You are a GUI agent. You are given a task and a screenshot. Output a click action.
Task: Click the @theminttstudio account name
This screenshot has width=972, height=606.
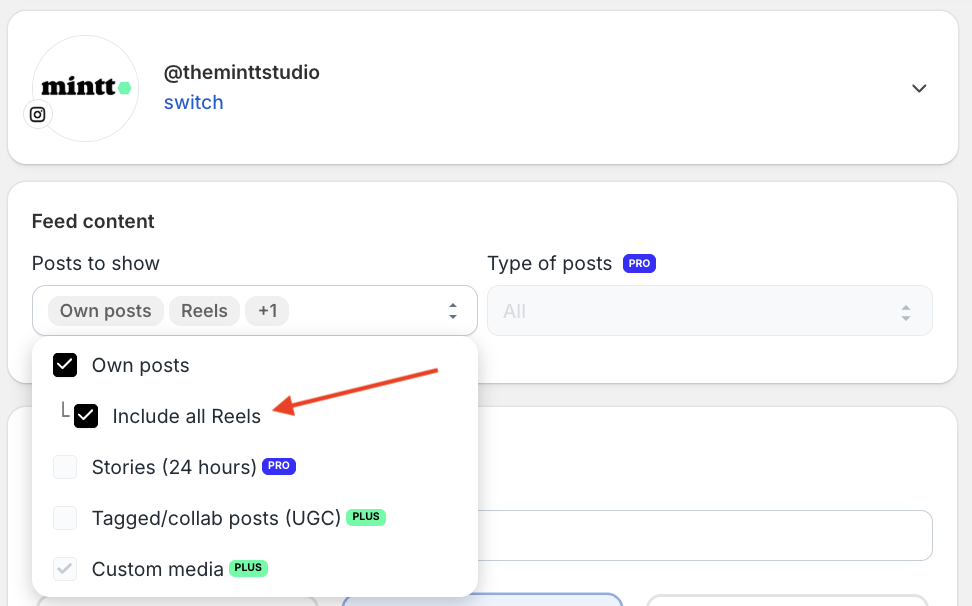coord(242,72)
